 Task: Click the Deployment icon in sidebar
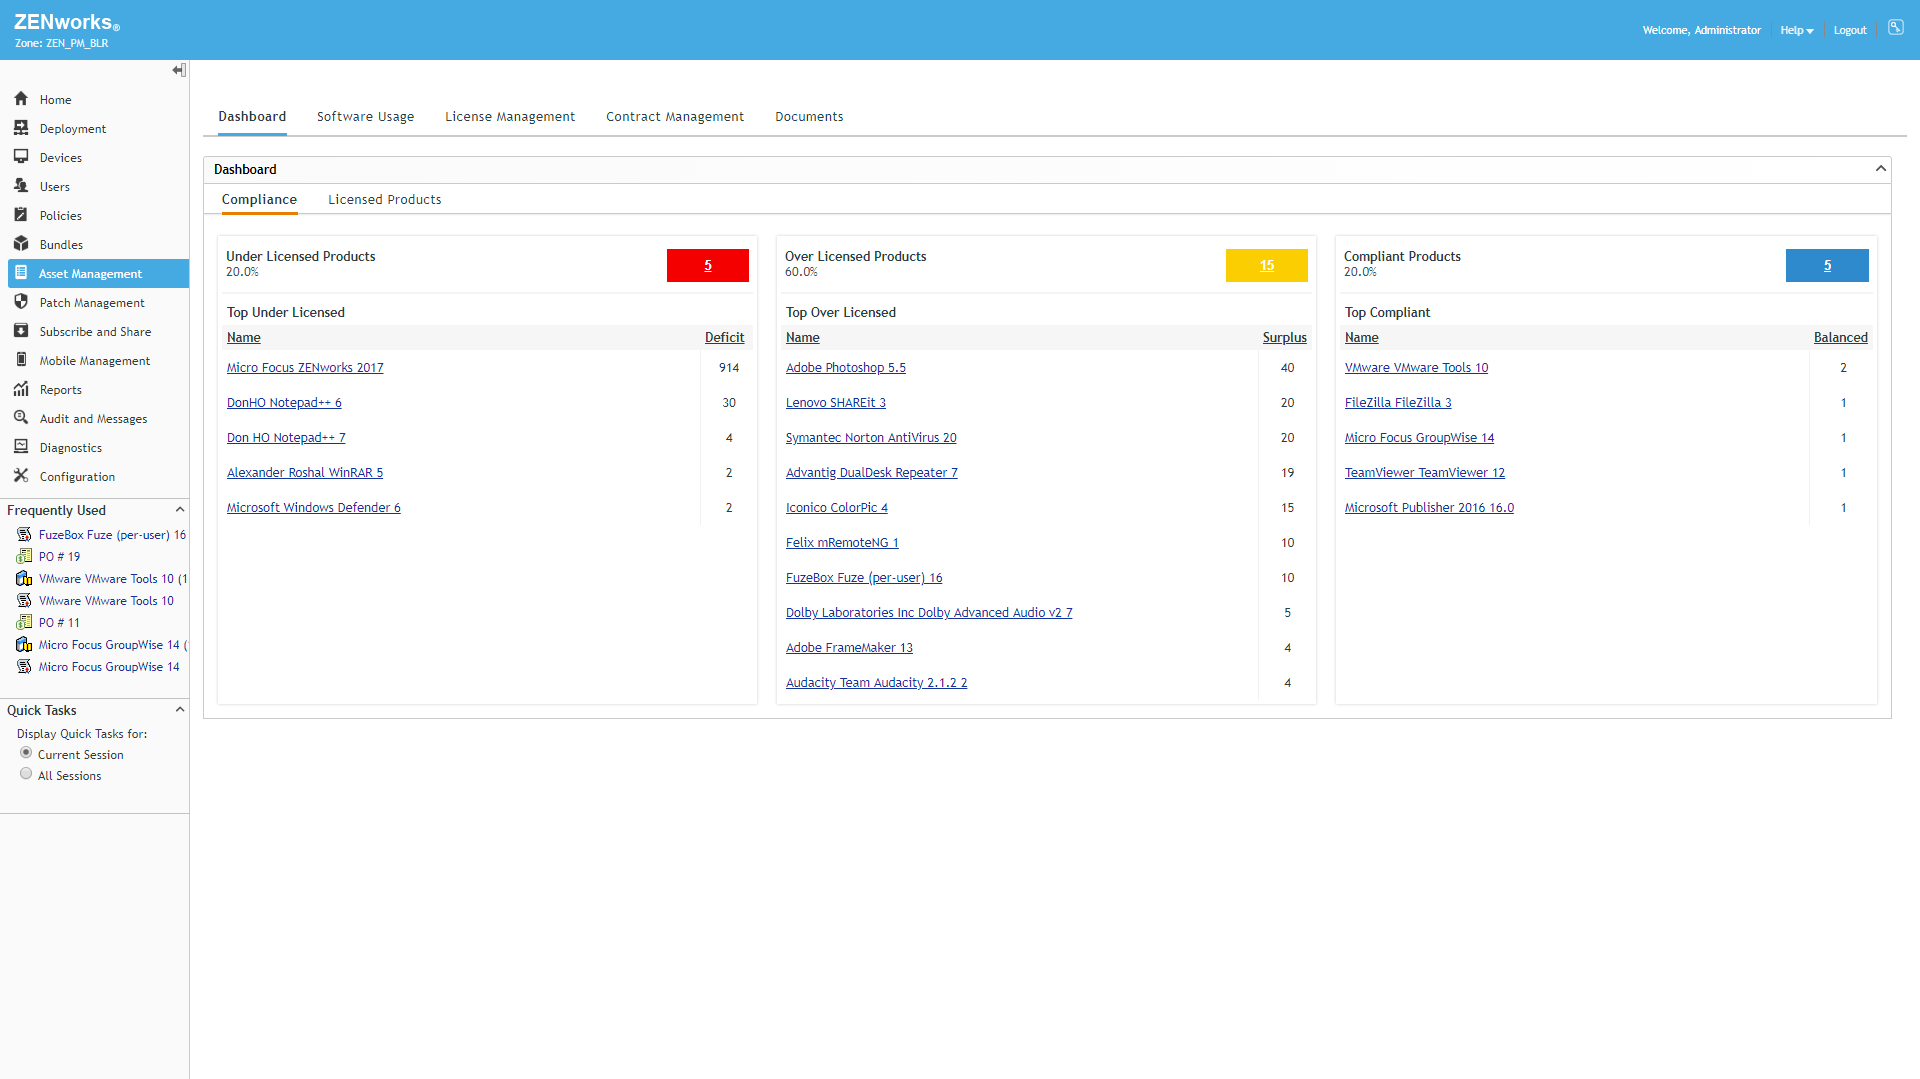tap(21, 128)
